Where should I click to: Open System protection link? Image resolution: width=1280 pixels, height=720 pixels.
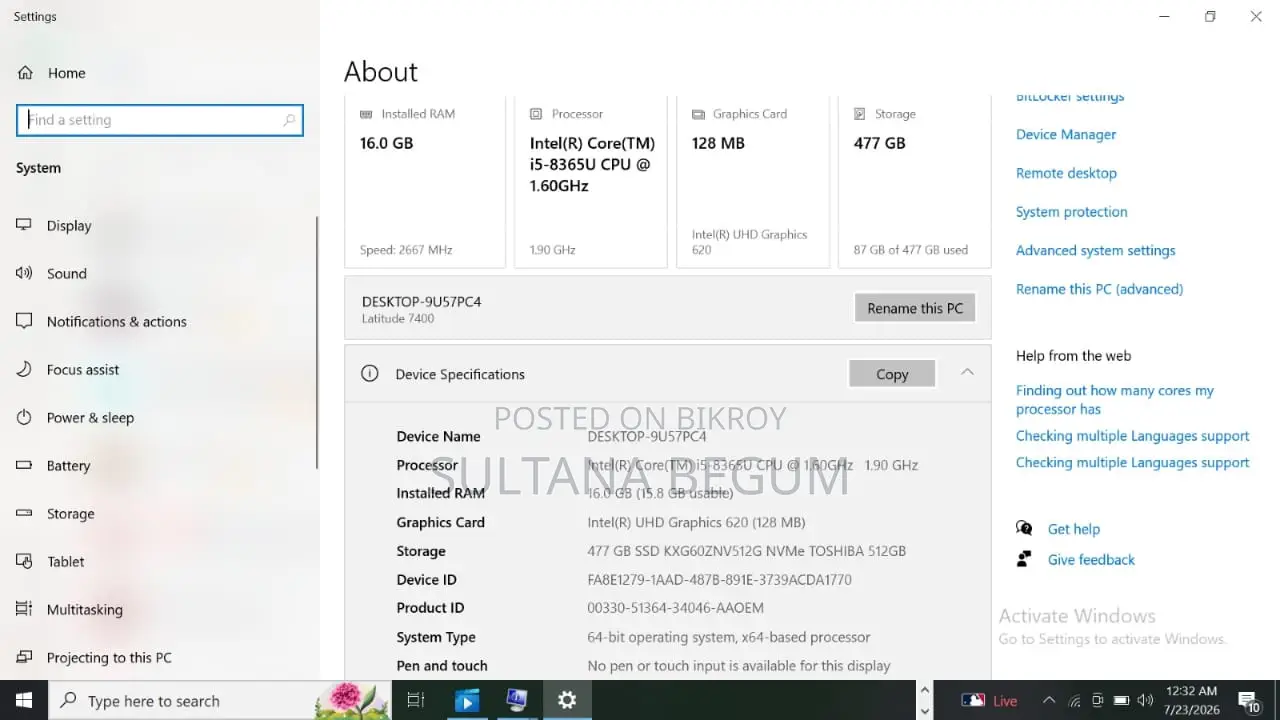pos(1071,212)
